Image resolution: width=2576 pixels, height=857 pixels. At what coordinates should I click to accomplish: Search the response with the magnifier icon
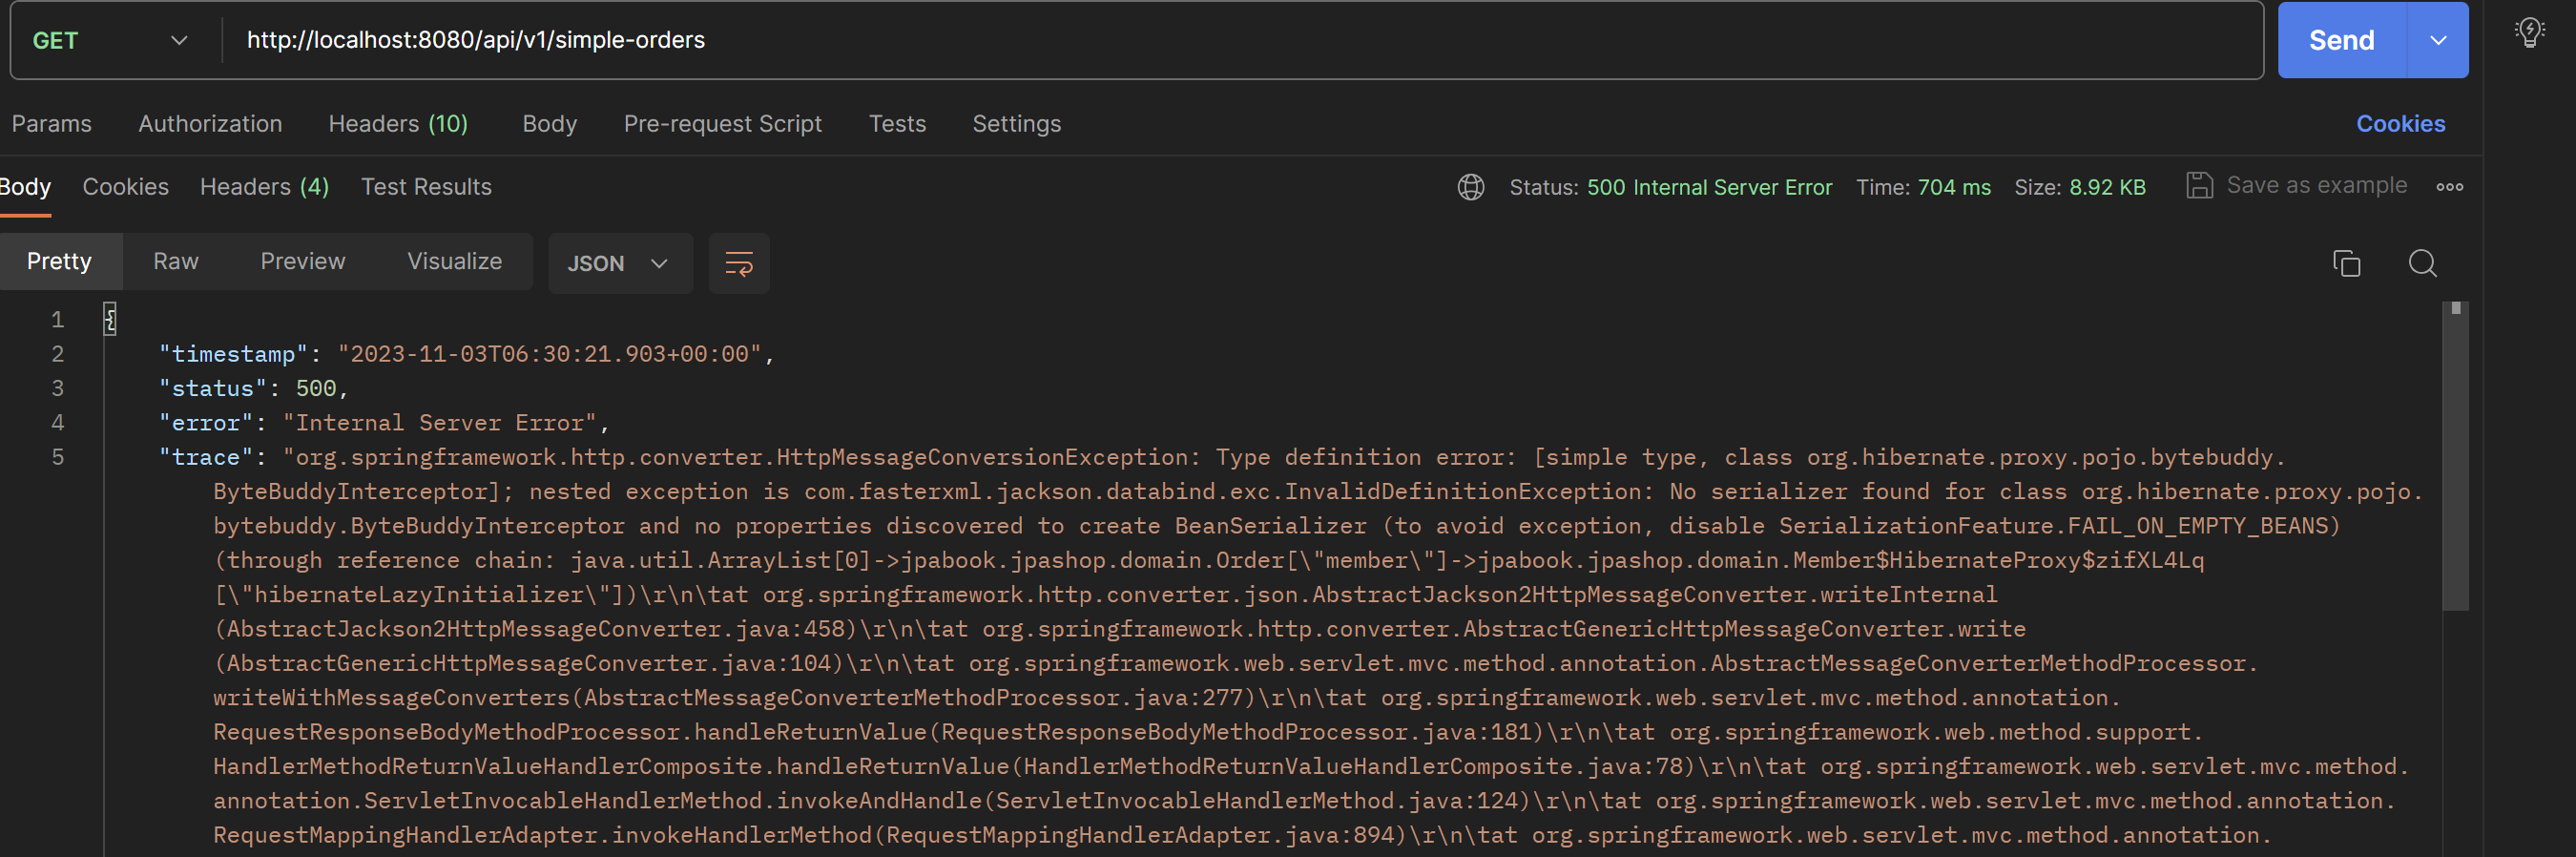(2422, 263)
